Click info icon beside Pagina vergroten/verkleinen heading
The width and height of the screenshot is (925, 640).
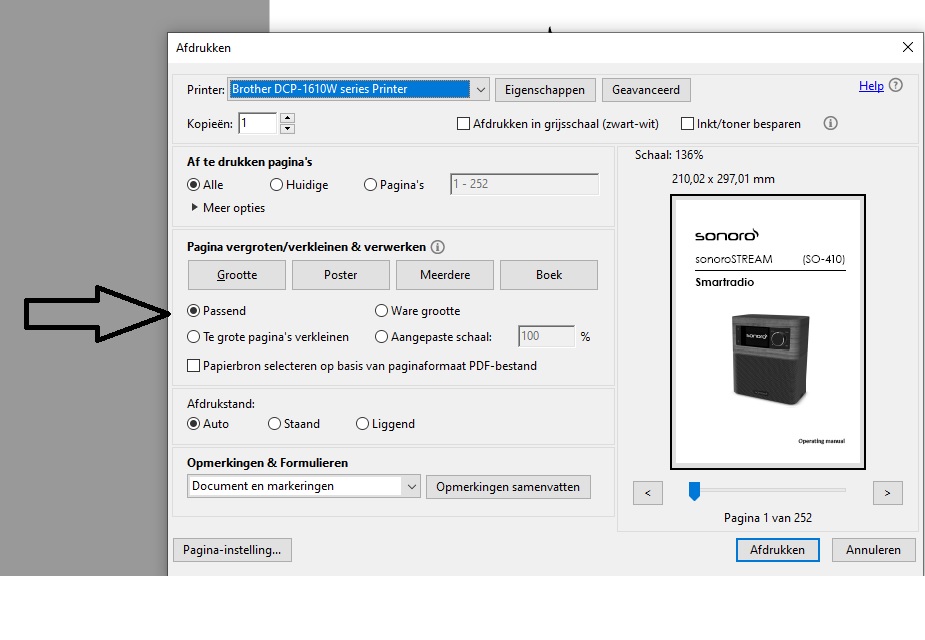point(438,247)
